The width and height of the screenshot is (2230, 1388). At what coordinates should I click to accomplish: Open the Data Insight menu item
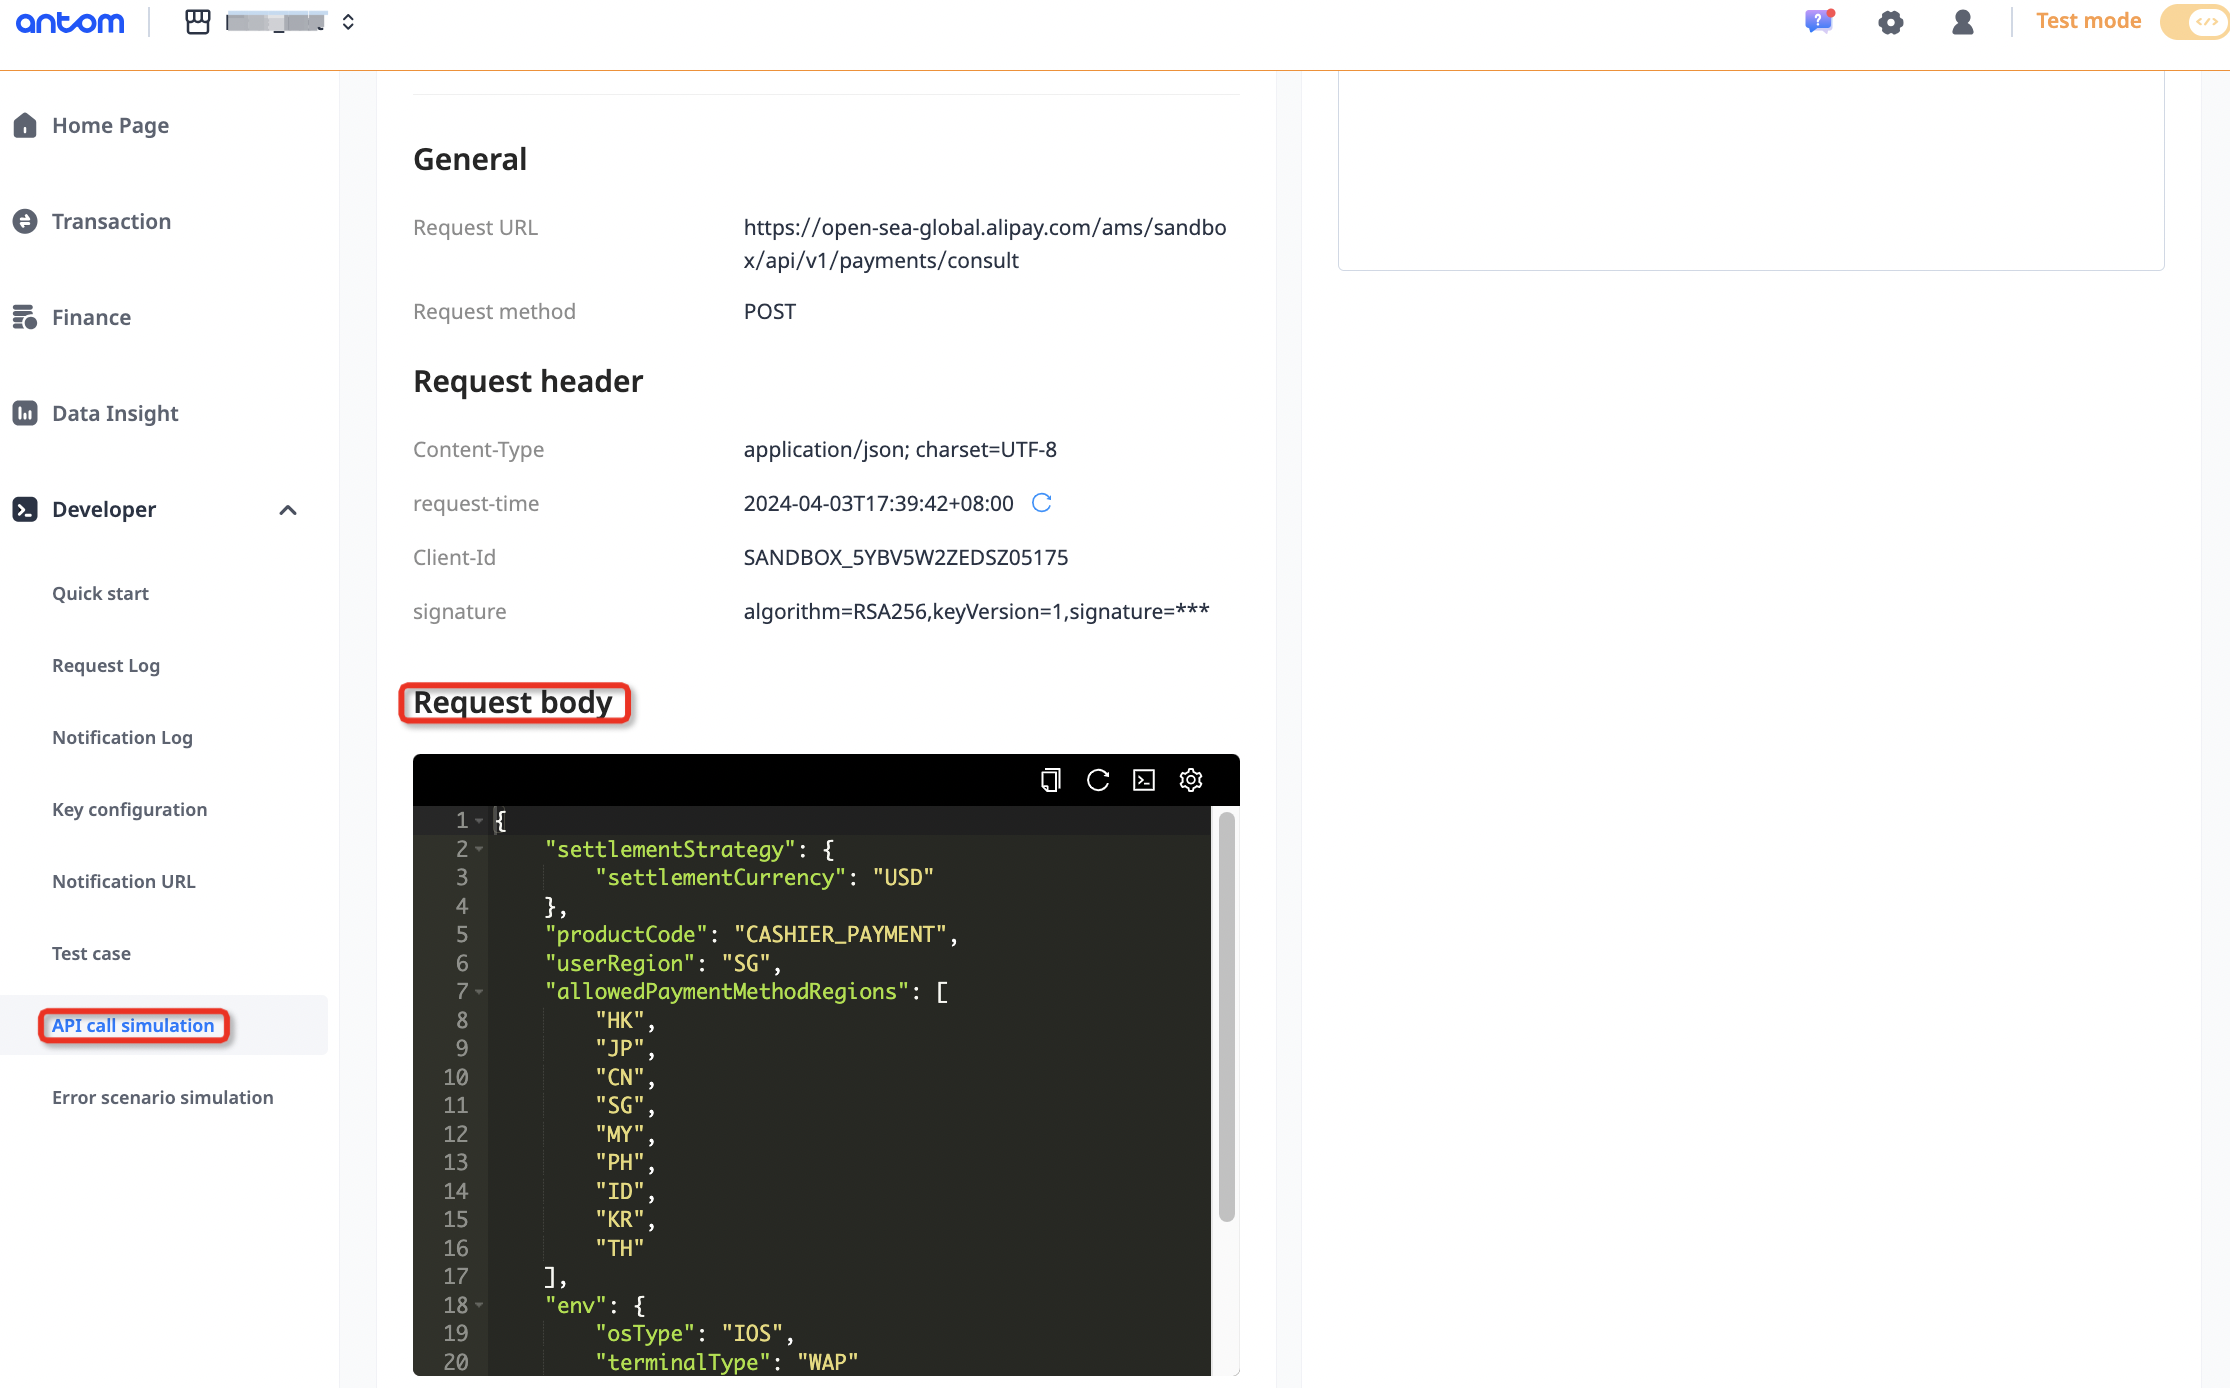point(115,413)
